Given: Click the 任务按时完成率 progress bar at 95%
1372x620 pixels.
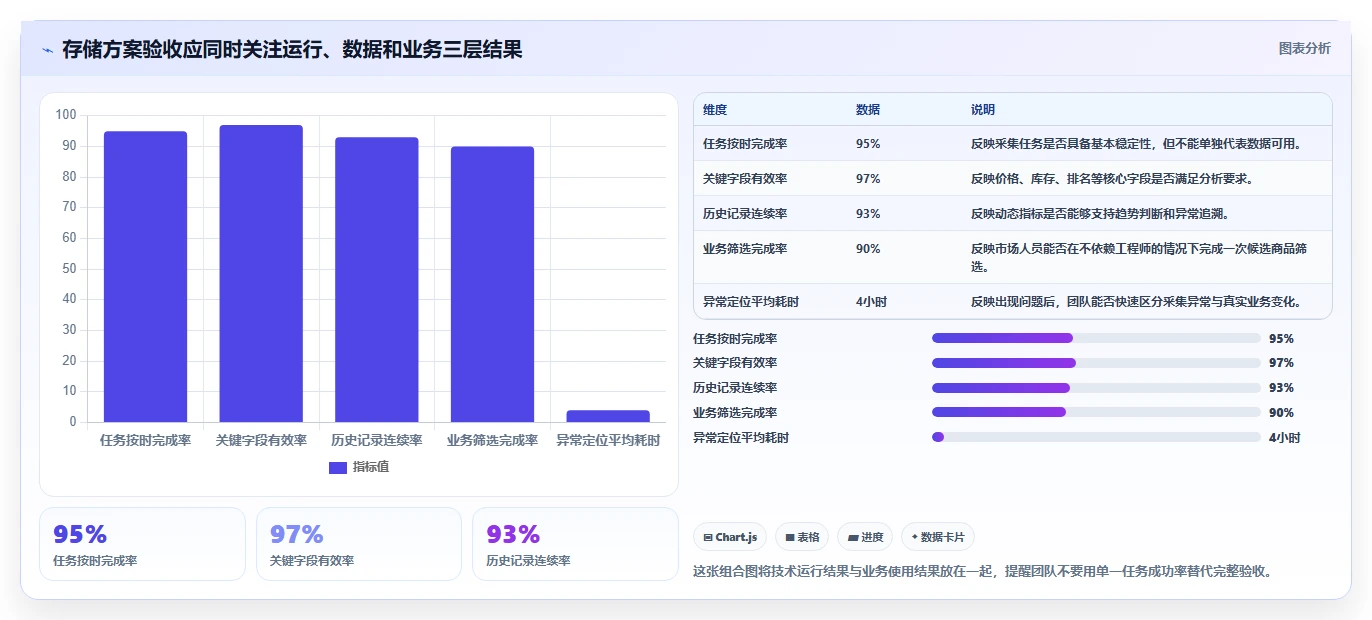Looking at the screenshot, I should 1096,338.
